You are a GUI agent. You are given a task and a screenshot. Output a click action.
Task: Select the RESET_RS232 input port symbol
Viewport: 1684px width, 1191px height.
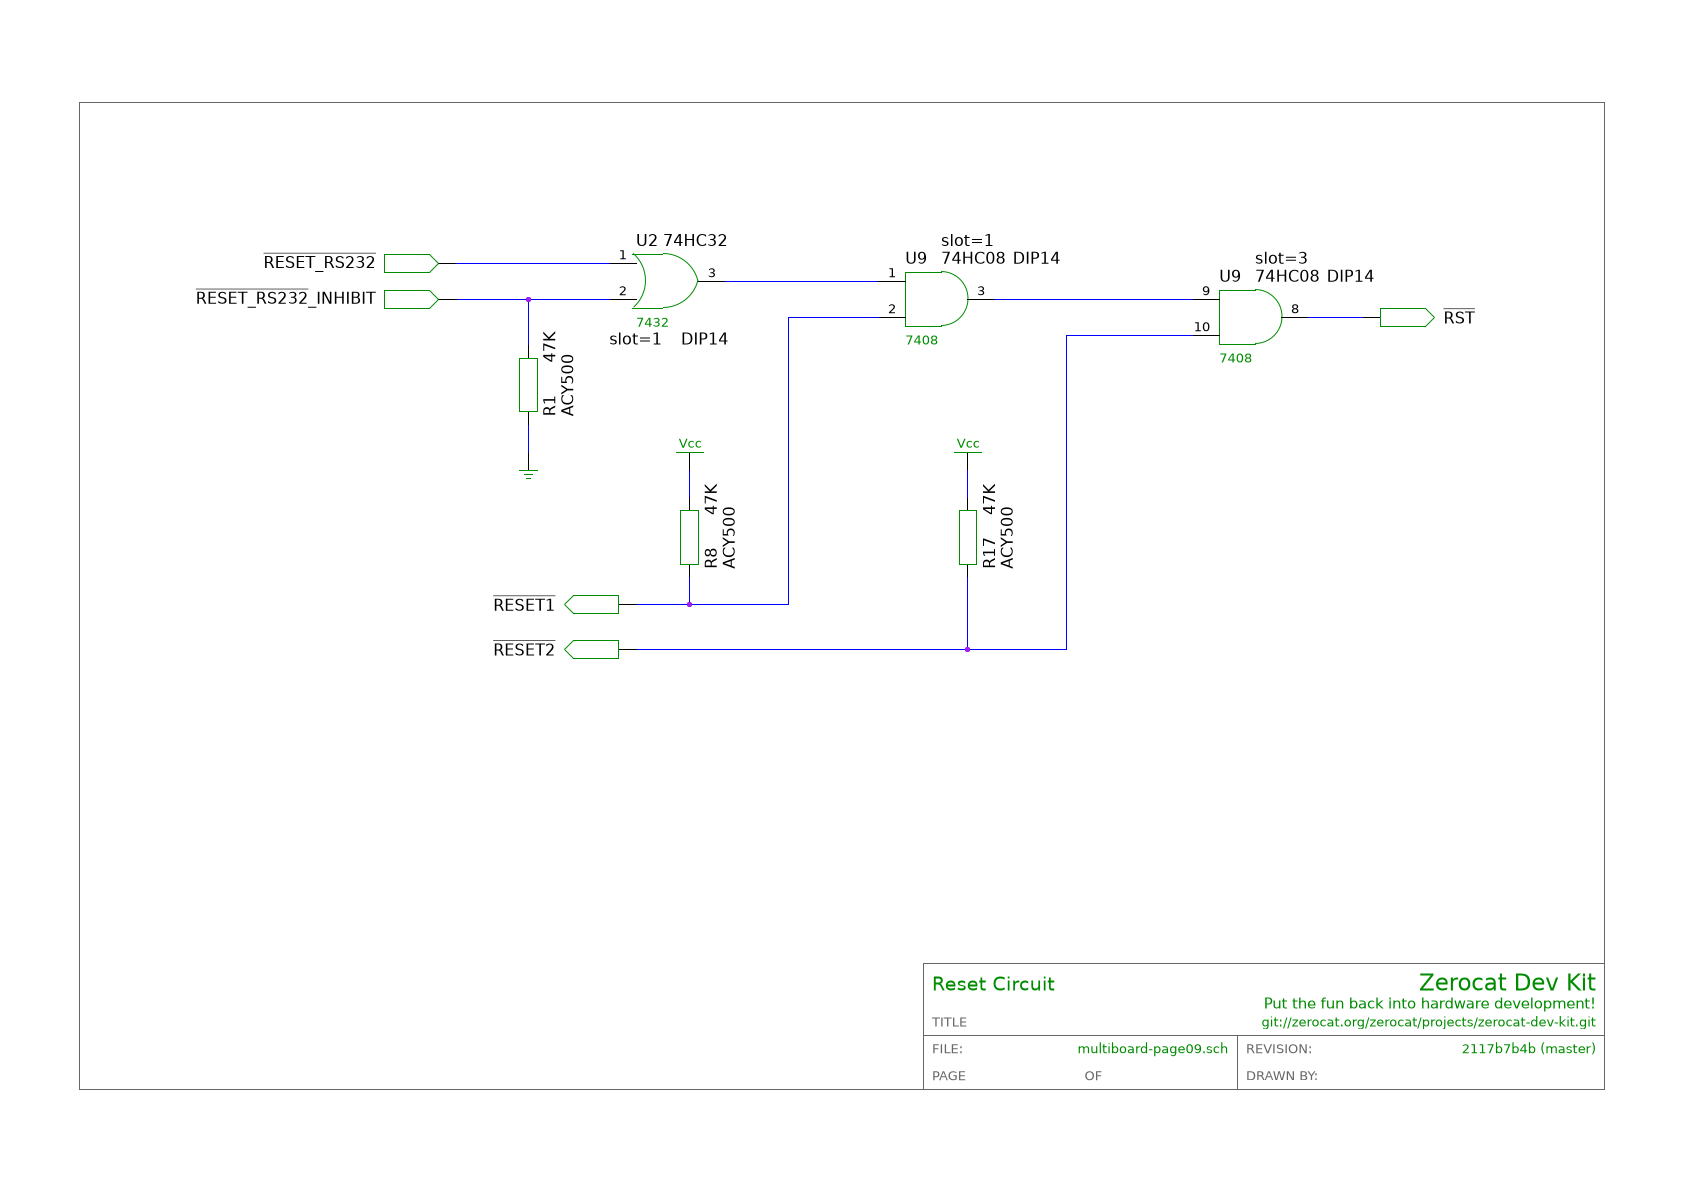[411, 263]
